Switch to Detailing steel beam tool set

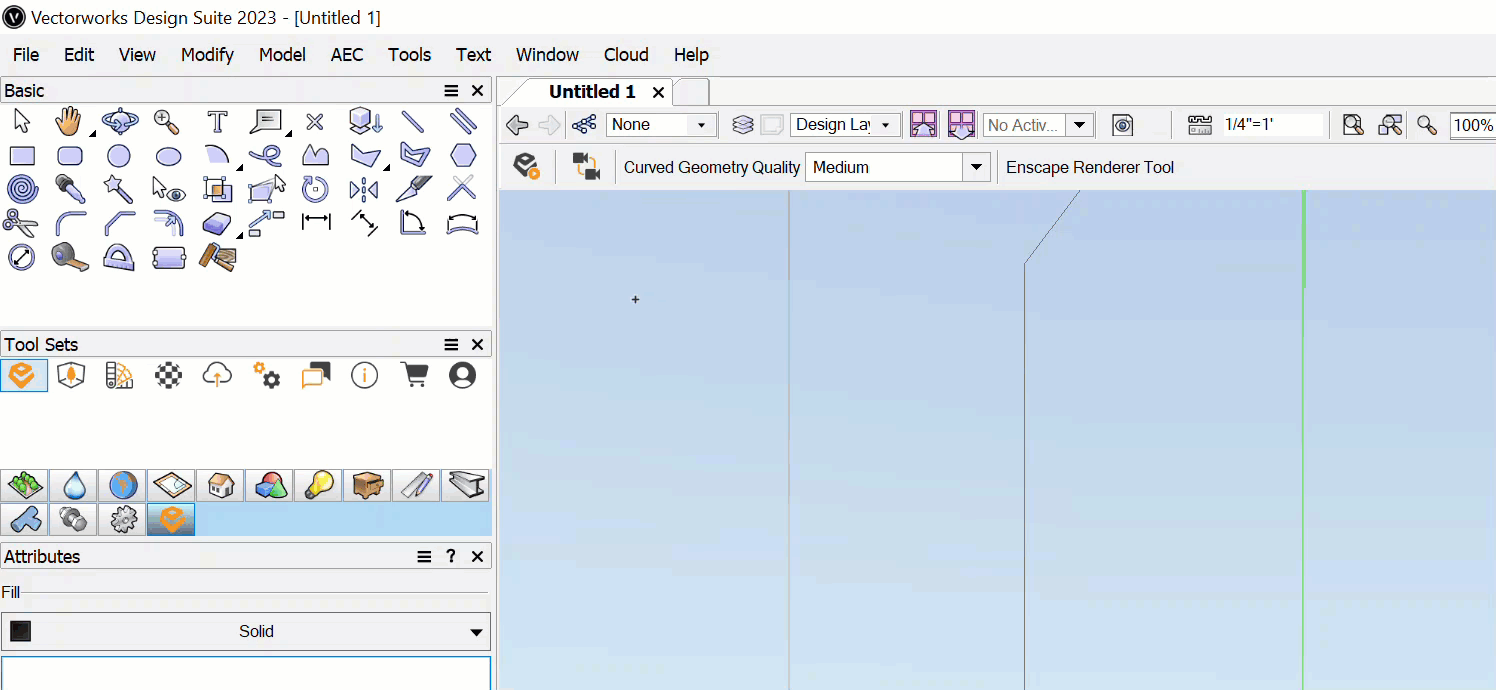click(465, 485)
